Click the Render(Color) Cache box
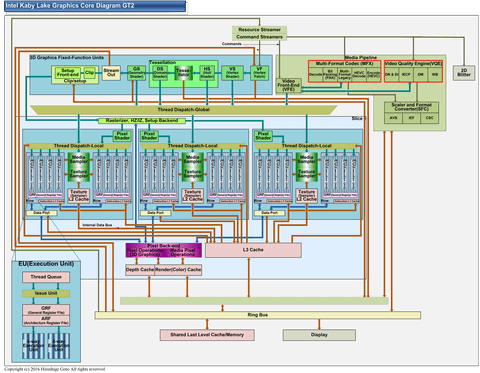Viewport: 480px width, 373px height. click(178, 270)
